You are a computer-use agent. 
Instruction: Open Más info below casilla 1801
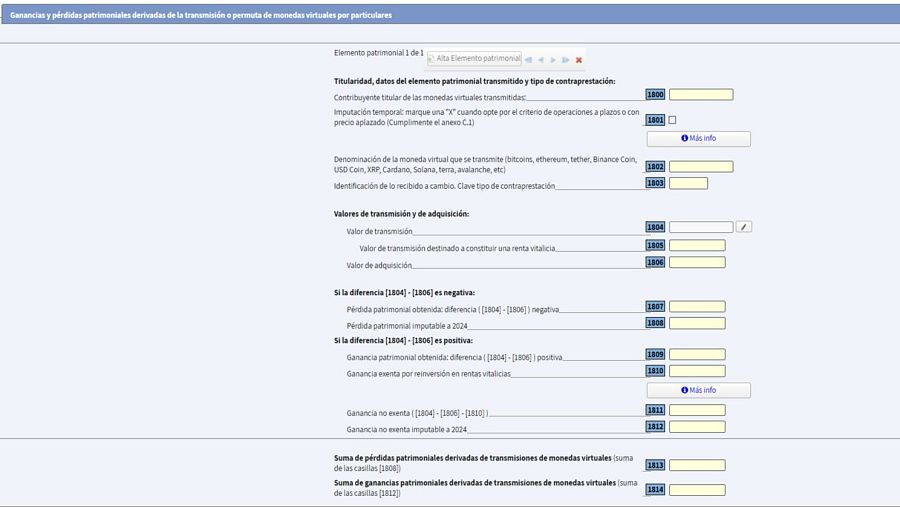click(699, 138)
